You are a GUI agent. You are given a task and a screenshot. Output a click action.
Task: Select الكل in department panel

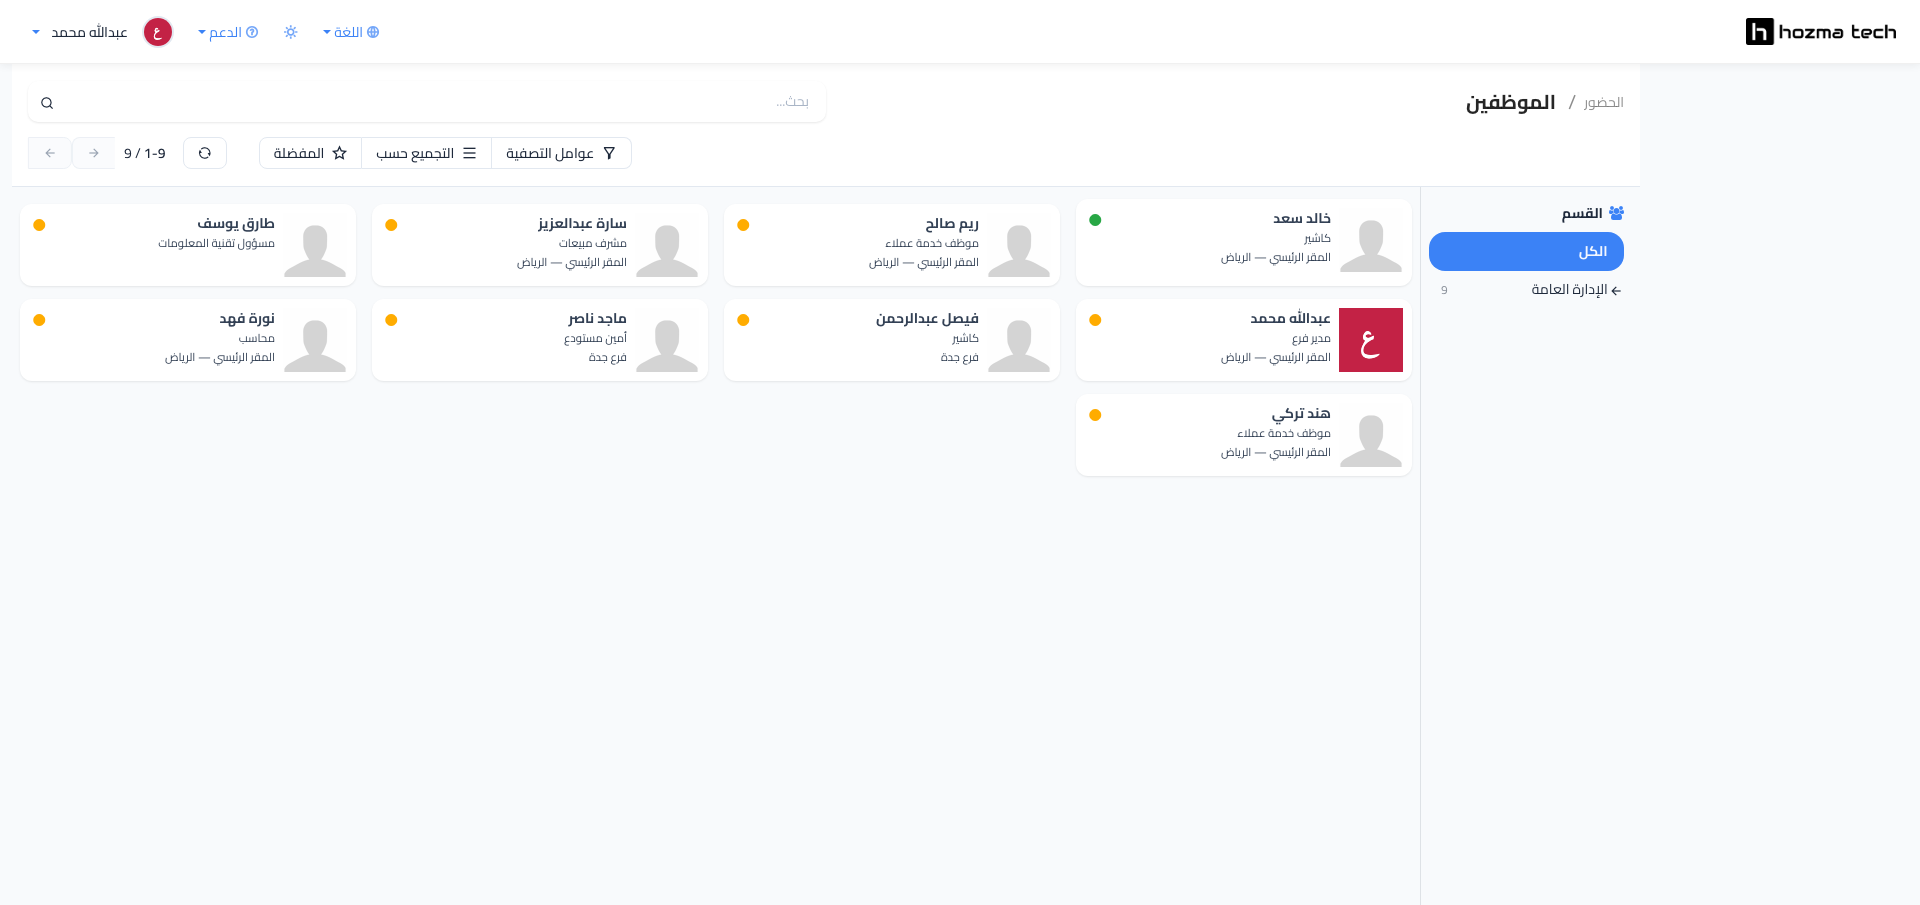point(1526,252)
